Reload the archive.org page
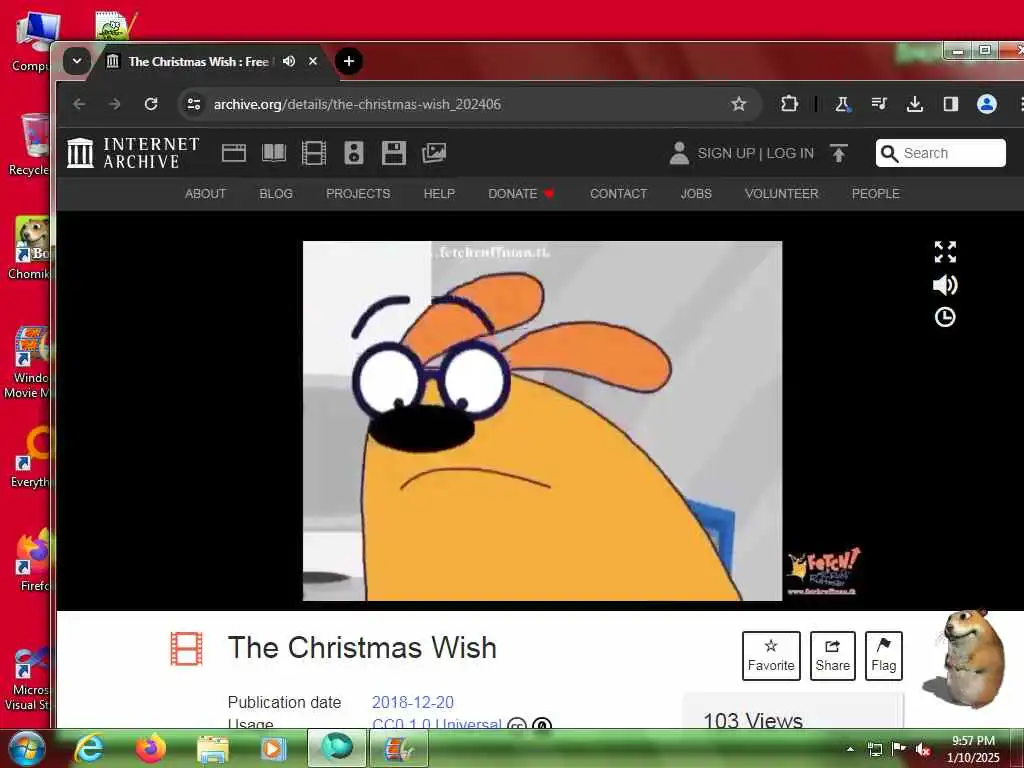 pyautogui.click(x=151, y=104)
